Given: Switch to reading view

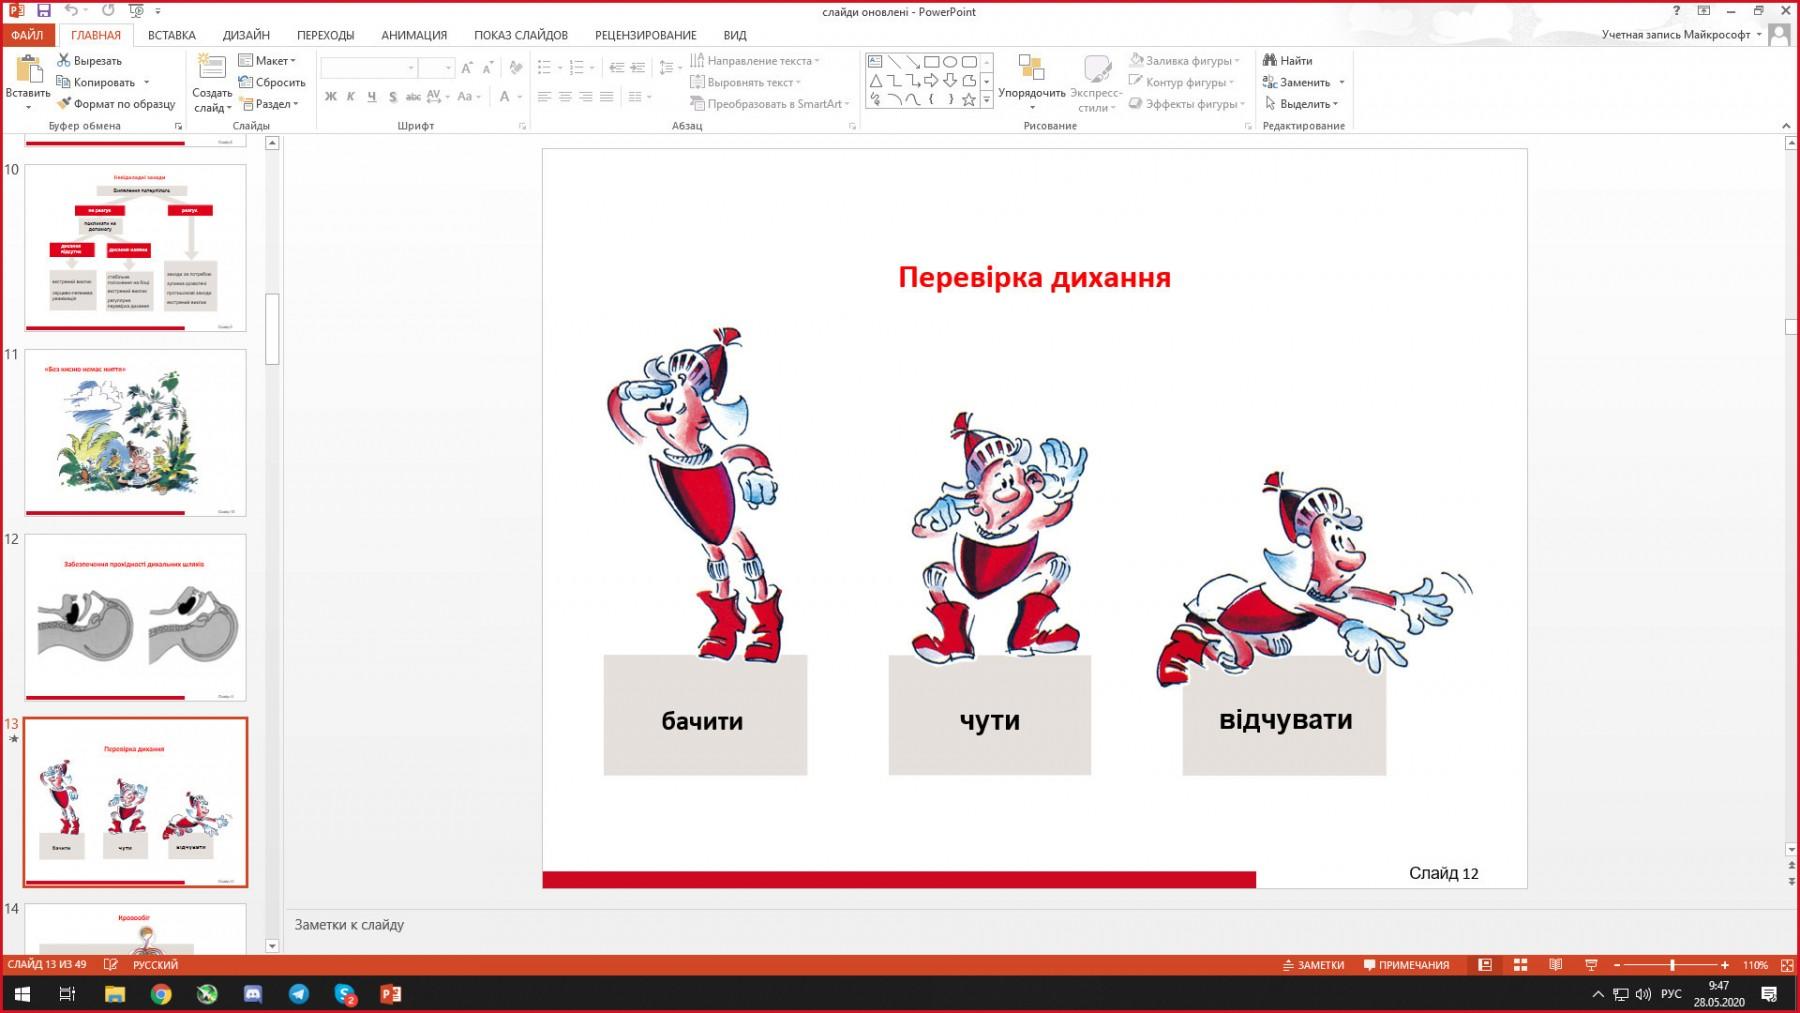Looking at the screenshot, I should 1556,965.
